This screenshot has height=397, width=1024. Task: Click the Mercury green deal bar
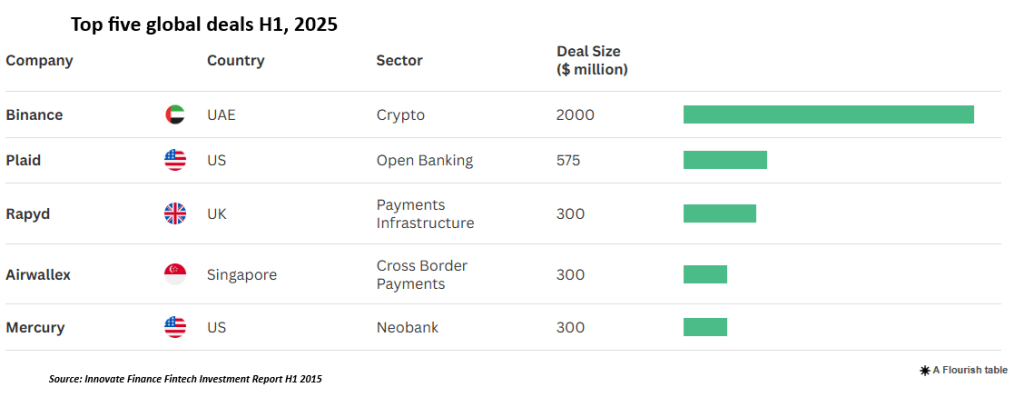[705, 327]
